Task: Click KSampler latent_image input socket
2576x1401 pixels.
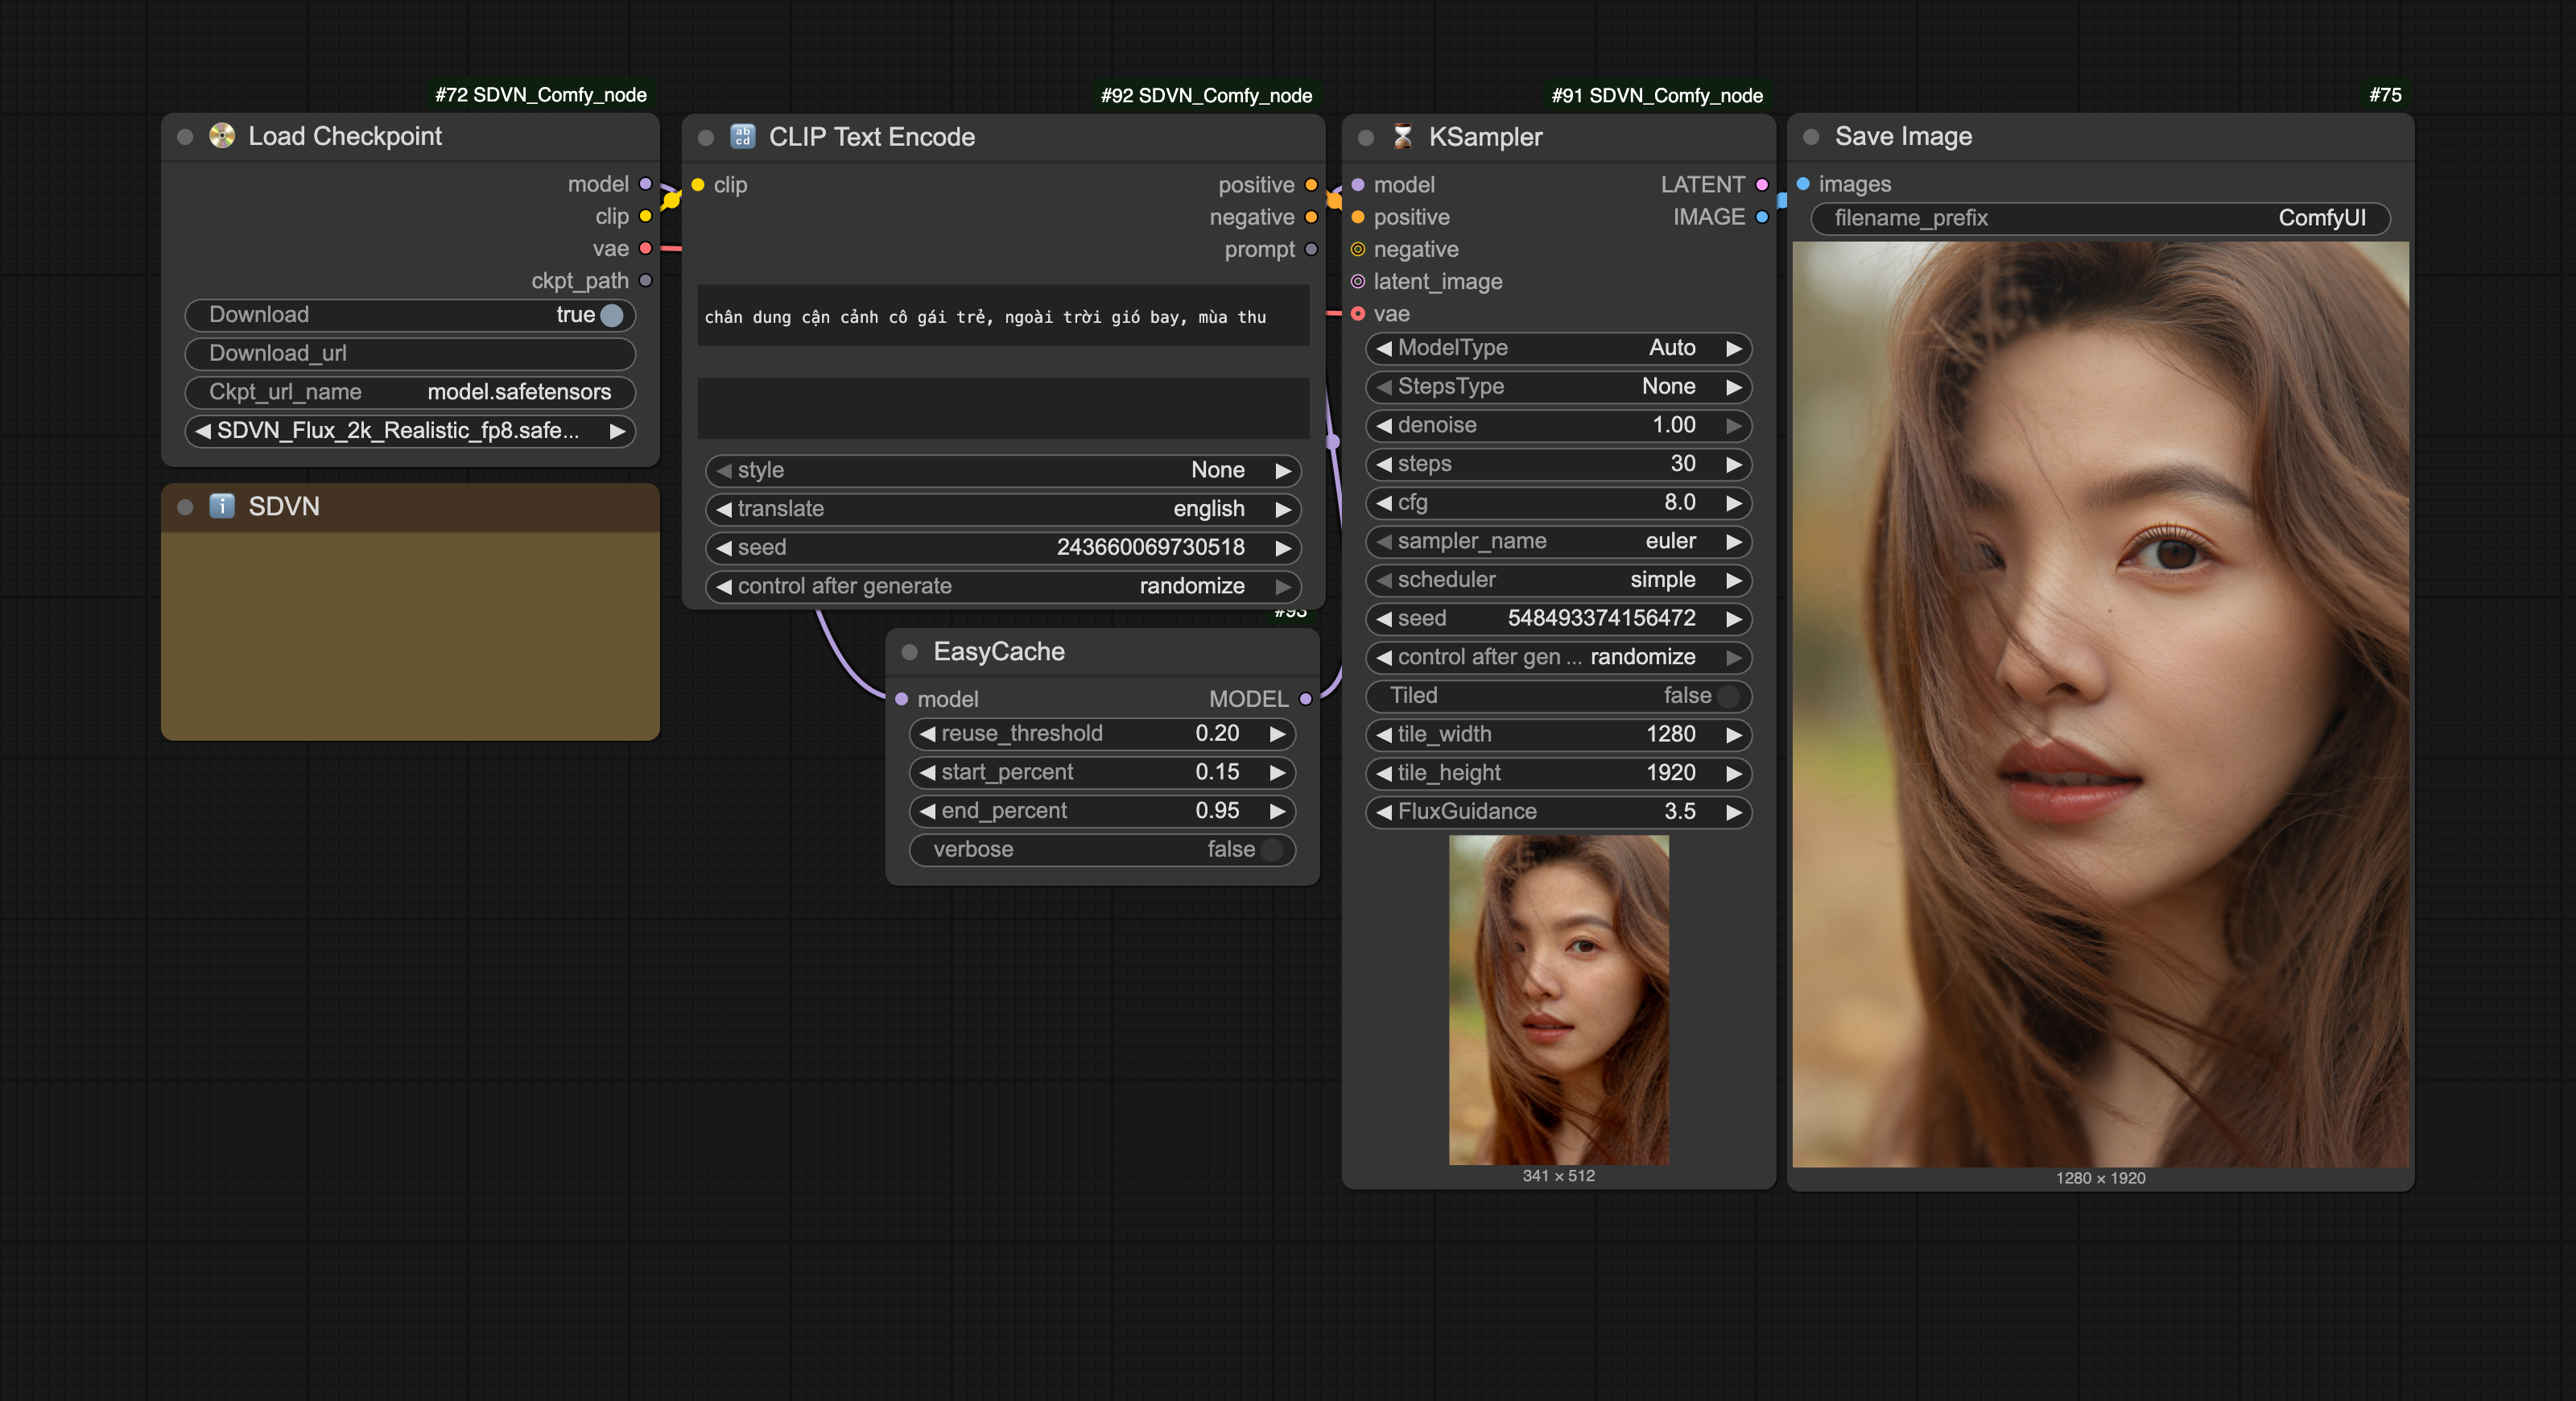Action: pyautogui.click(x=1358, y=281)
